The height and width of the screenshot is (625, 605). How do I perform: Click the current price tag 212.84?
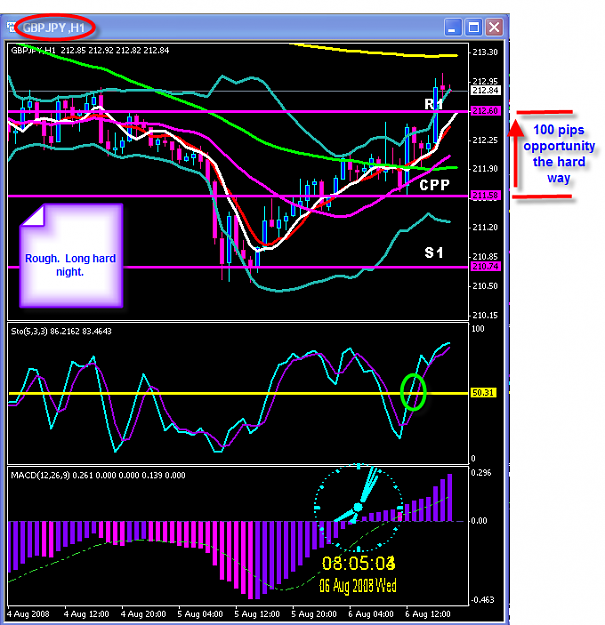(485, 90)
